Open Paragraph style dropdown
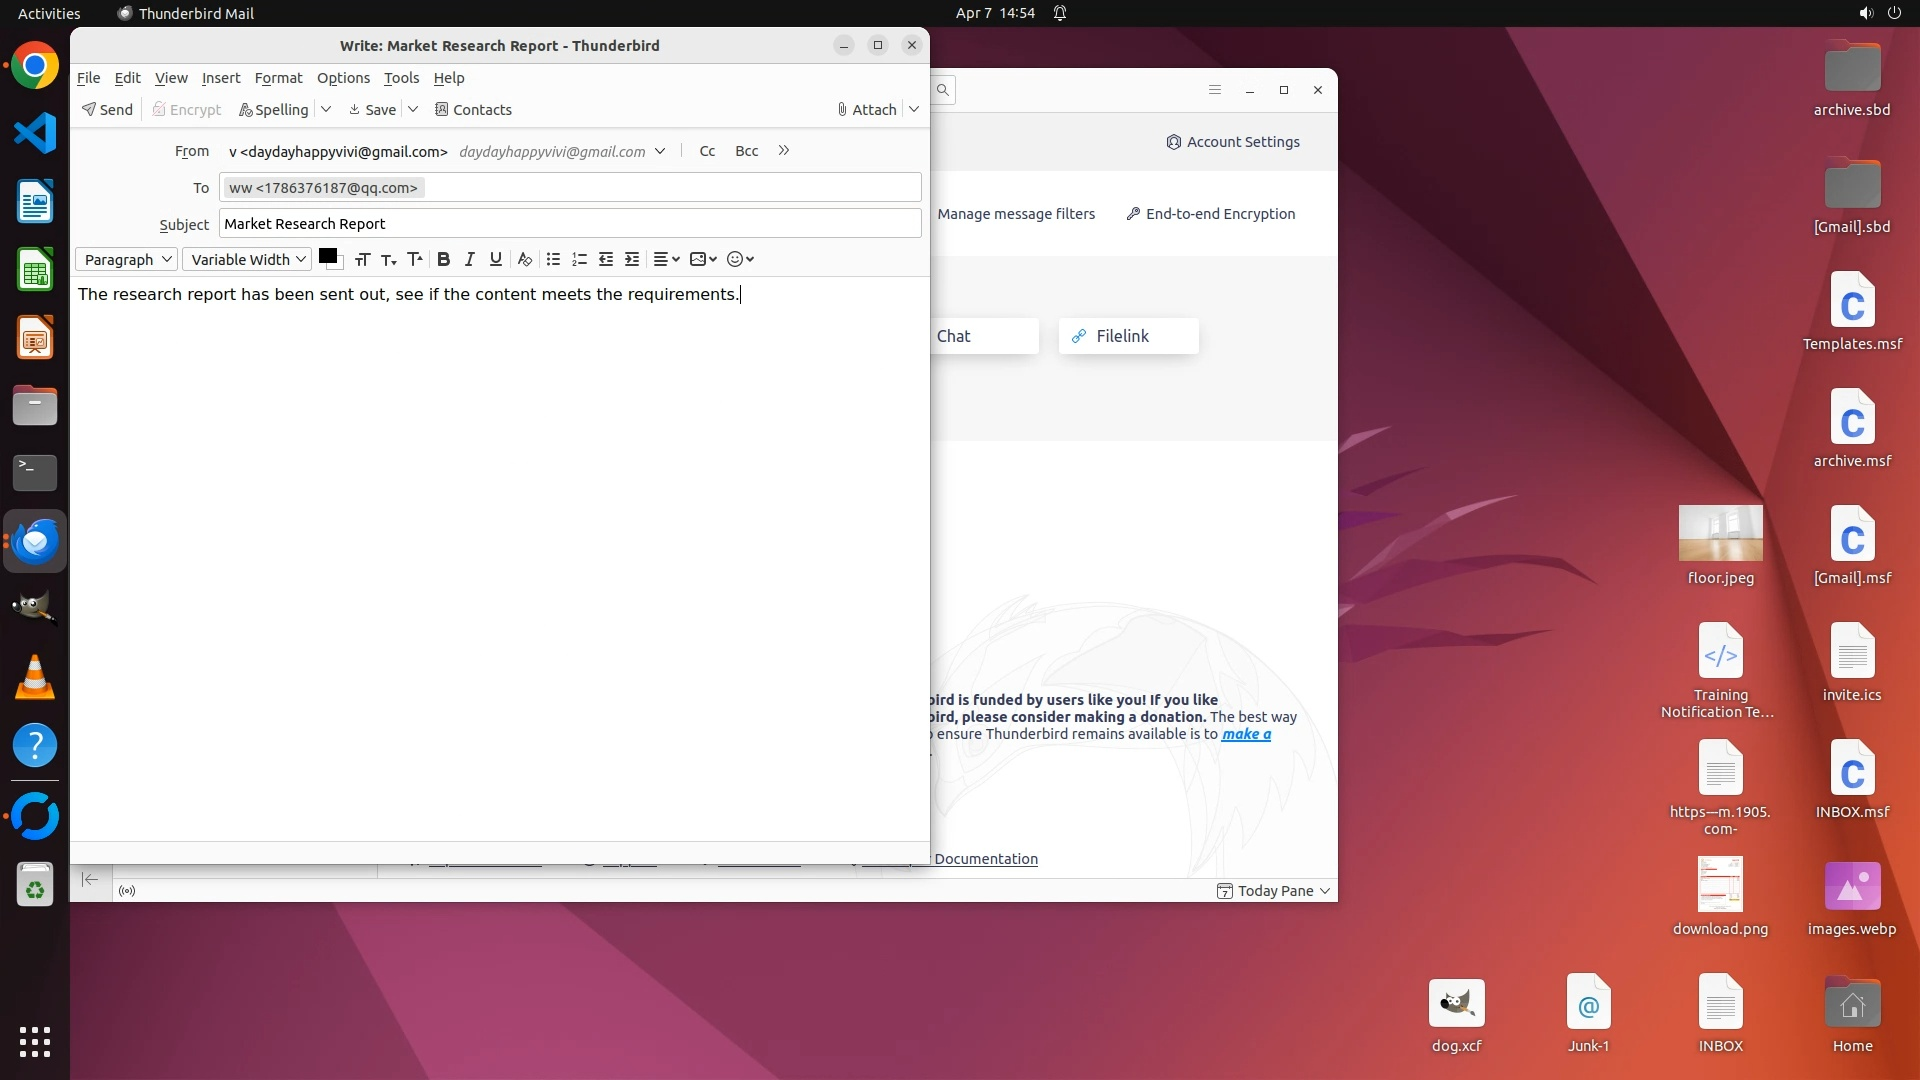The image size is (1920, 1080). click(126, 259)
